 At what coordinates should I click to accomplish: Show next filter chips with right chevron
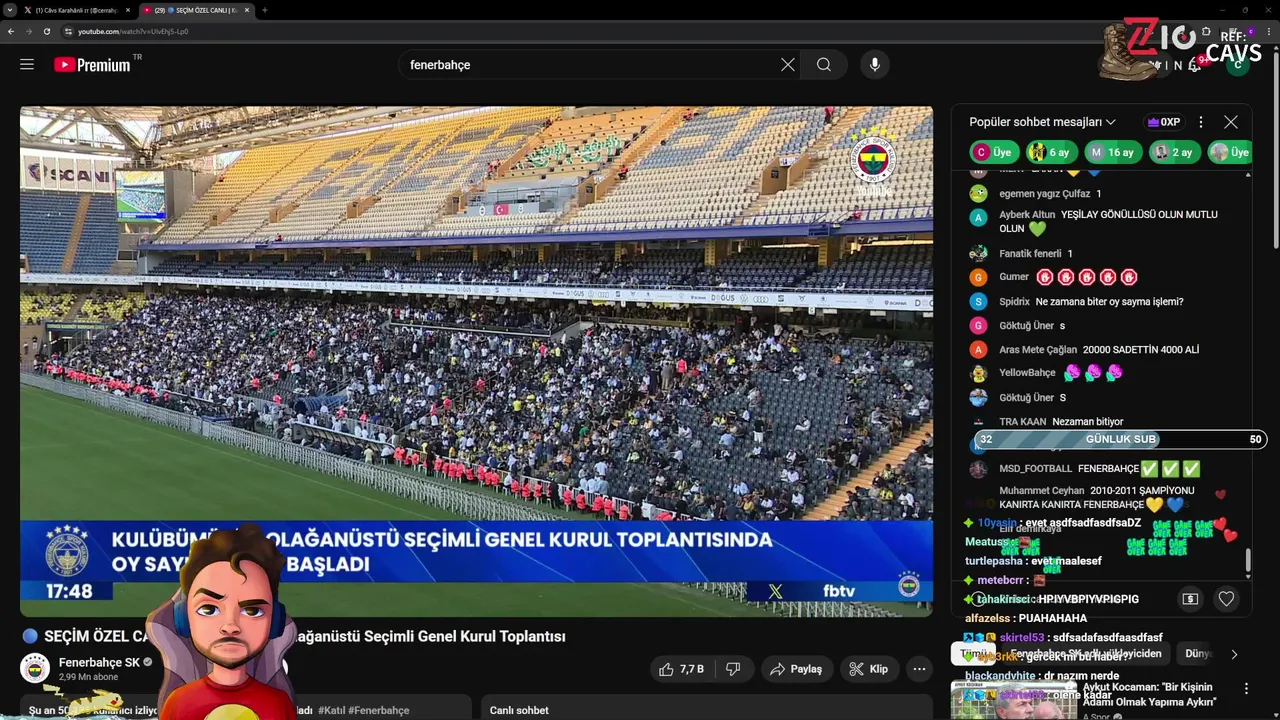pyautogui.click(x=1234, y=654)
